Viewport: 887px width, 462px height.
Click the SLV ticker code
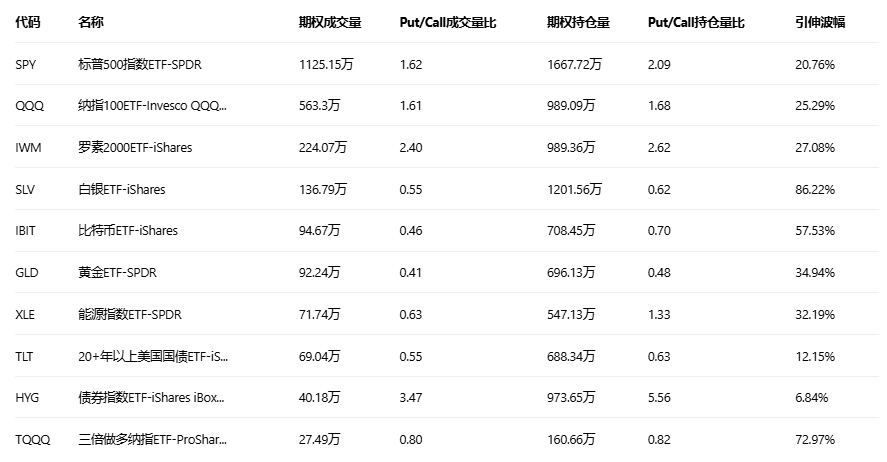pos(26,190)
